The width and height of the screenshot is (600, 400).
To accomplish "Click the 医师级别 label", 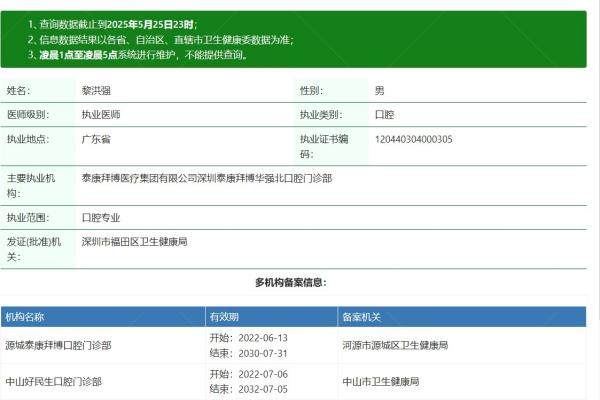I will tap(28, 114).
